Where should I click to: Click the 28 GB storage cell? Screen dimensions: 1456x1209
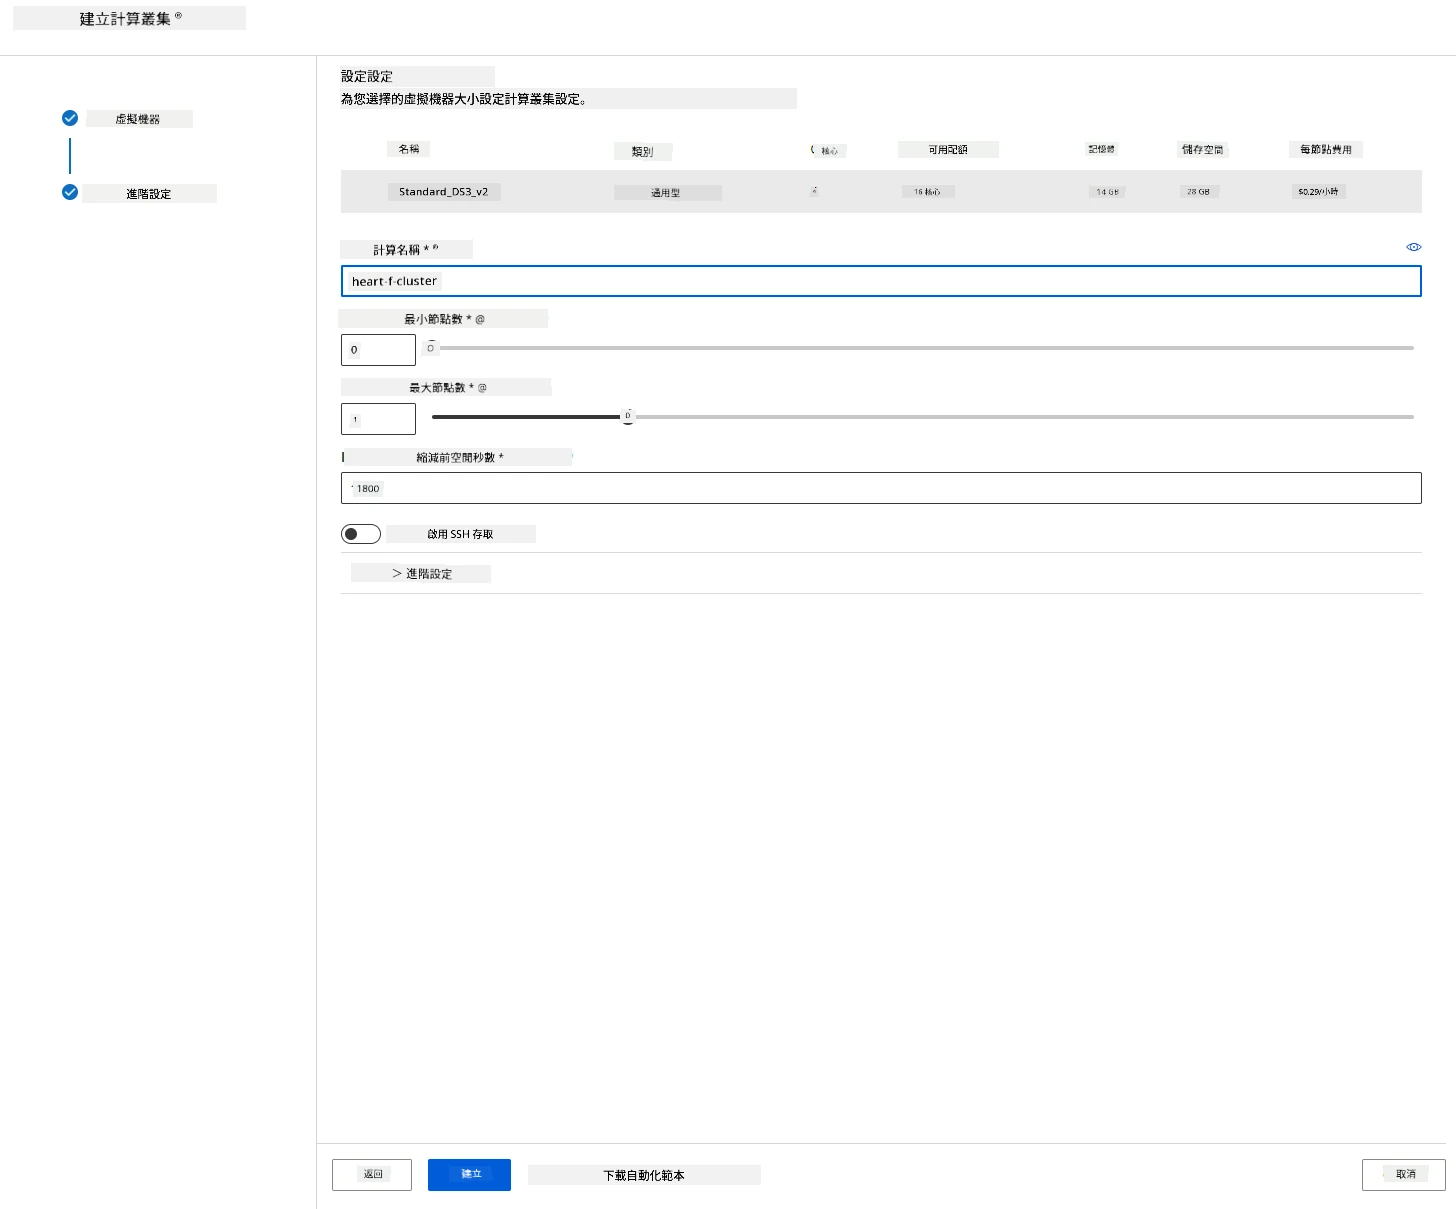coord(1198,192)
